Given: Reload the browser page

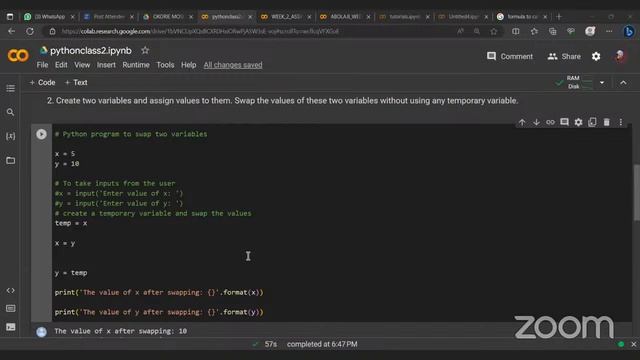Looking at the screenshot, I should (x=30, y=31).
